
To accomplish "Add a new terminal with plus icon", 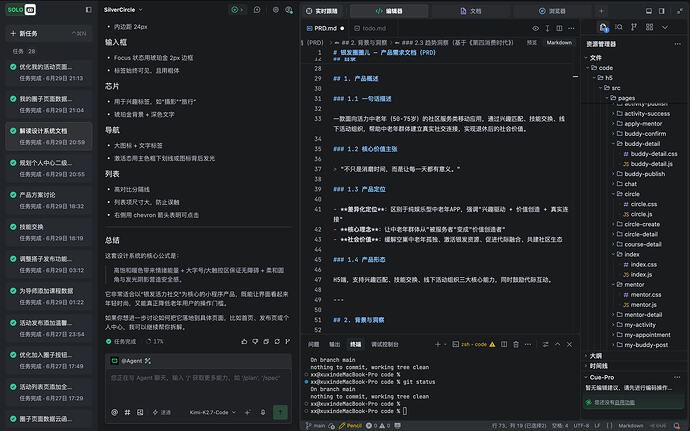I will pos(438,344).
